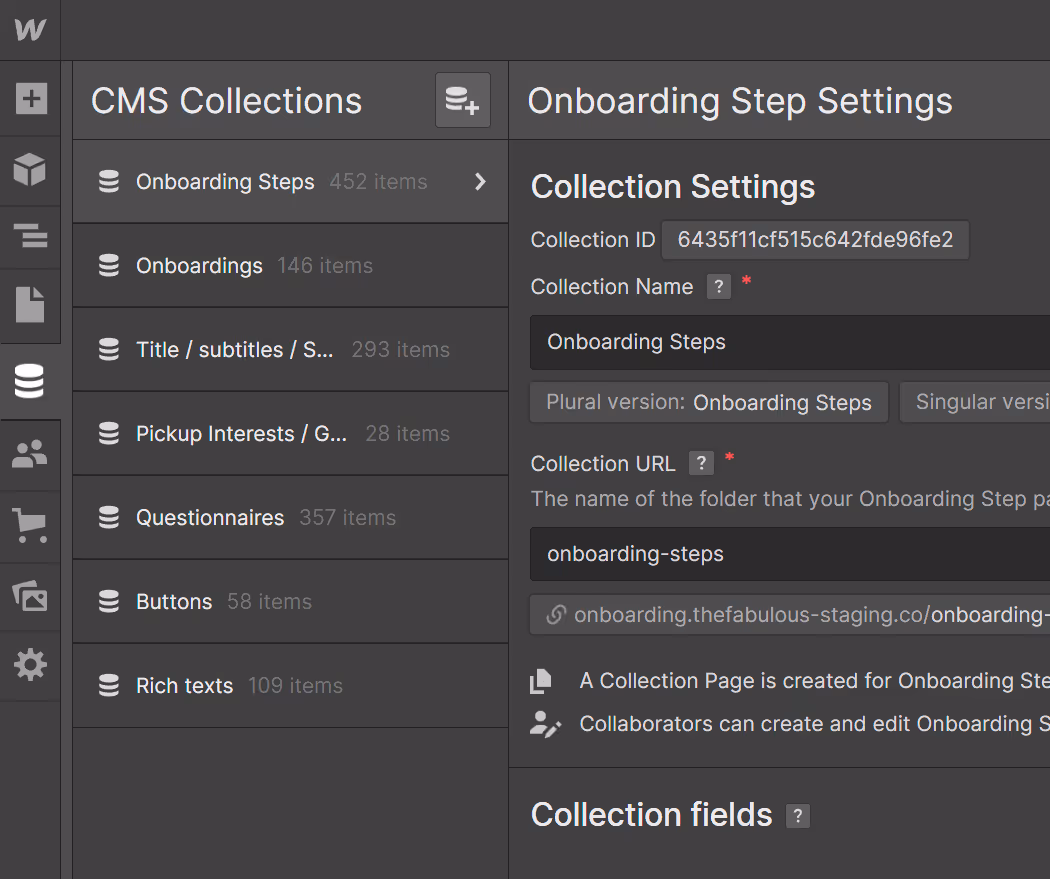Click the Collaborators edit icon
Screen dimensions: 1050x879
tap(545, 724)
